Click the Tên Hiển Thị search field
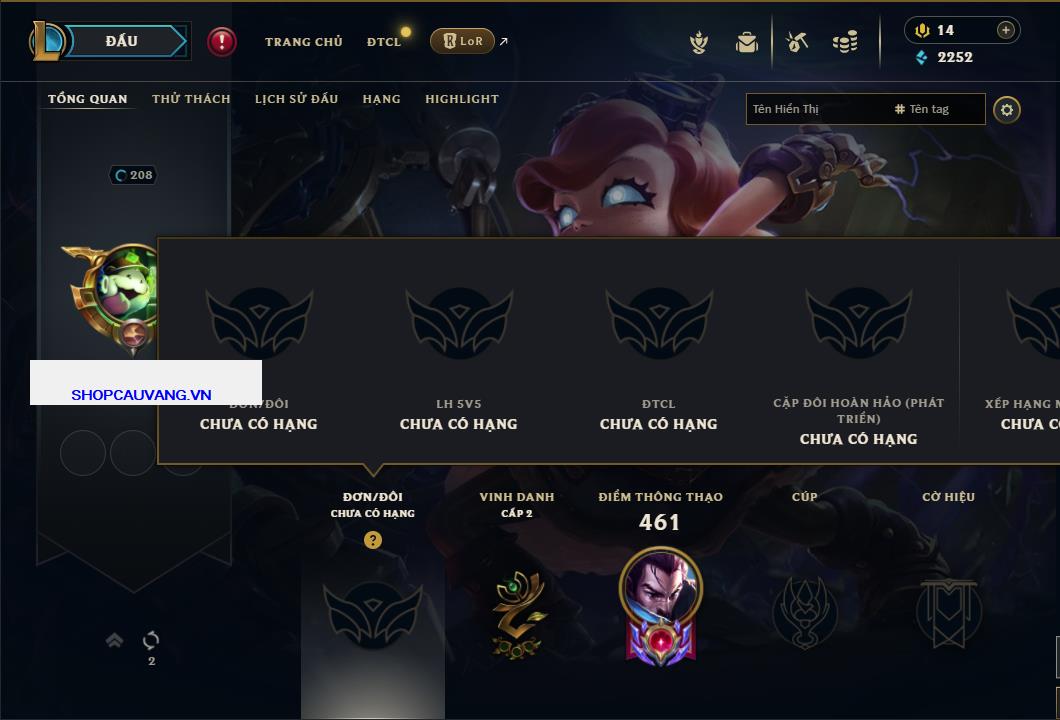The width and height of the screenshot is (1060, 720). coord(817,109)
